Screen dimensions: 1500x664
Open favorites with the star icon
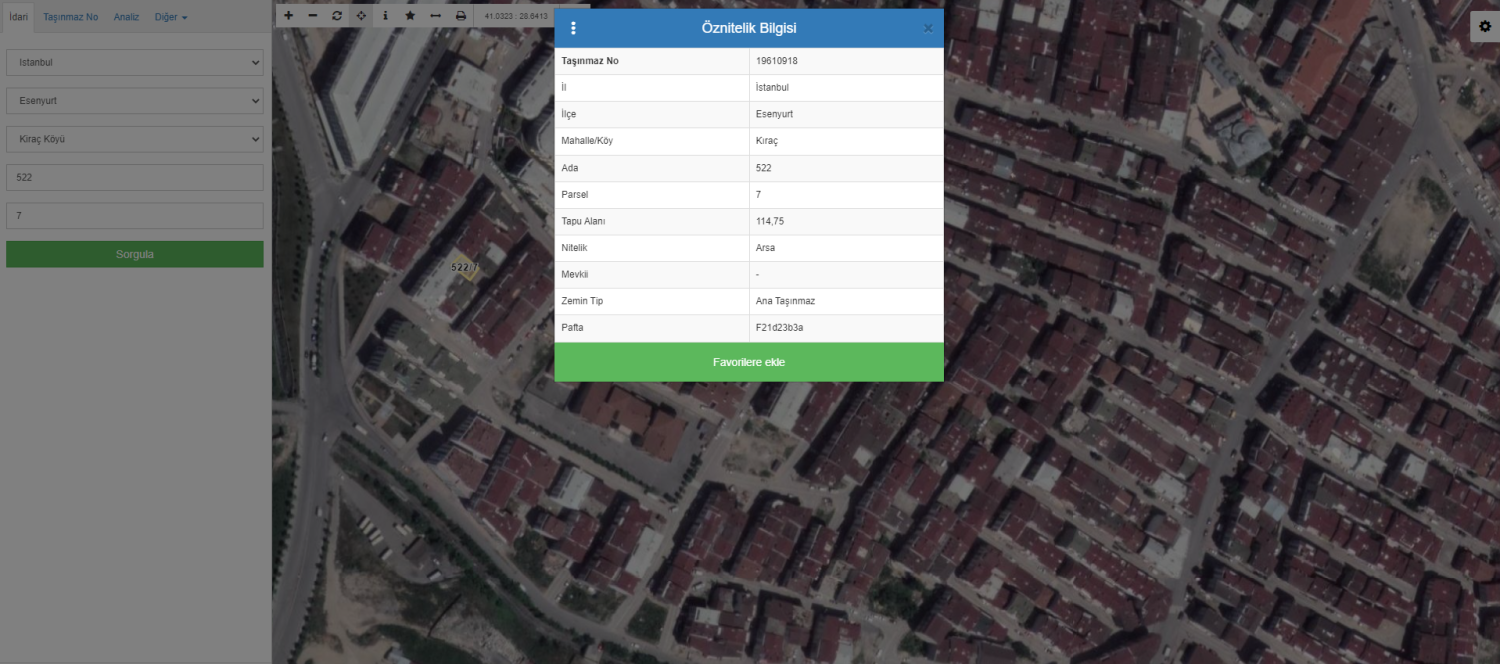click(x=410, y=16)
